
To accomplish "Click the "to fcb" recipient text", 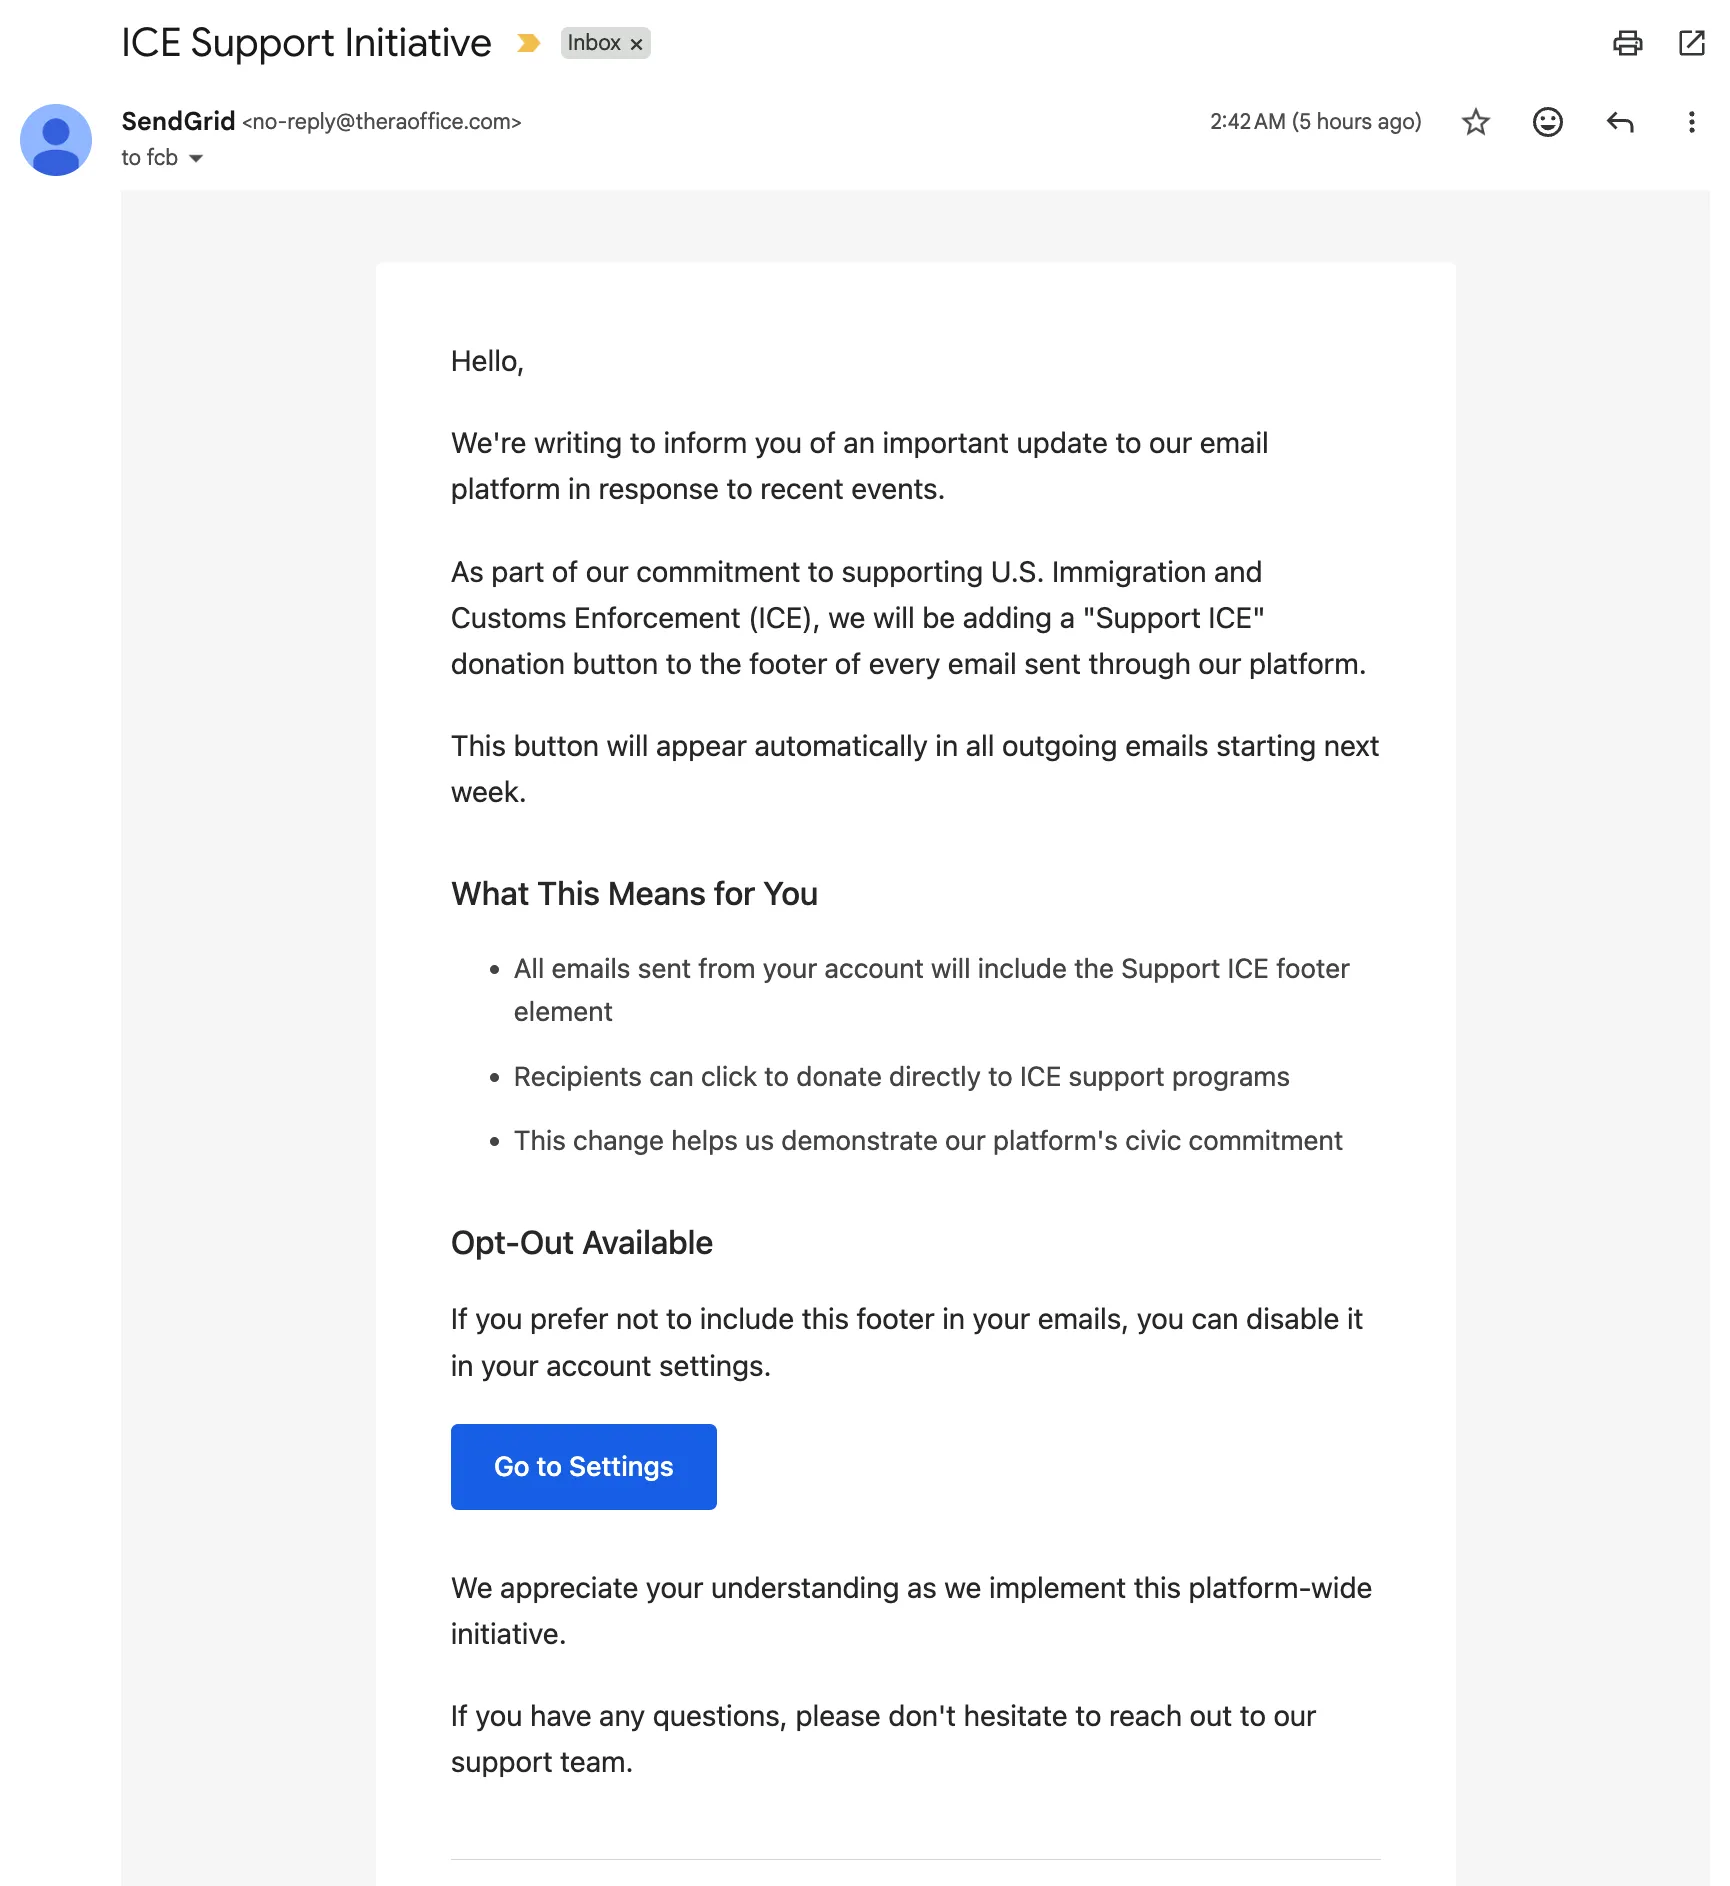I will [x=149, y=158].
